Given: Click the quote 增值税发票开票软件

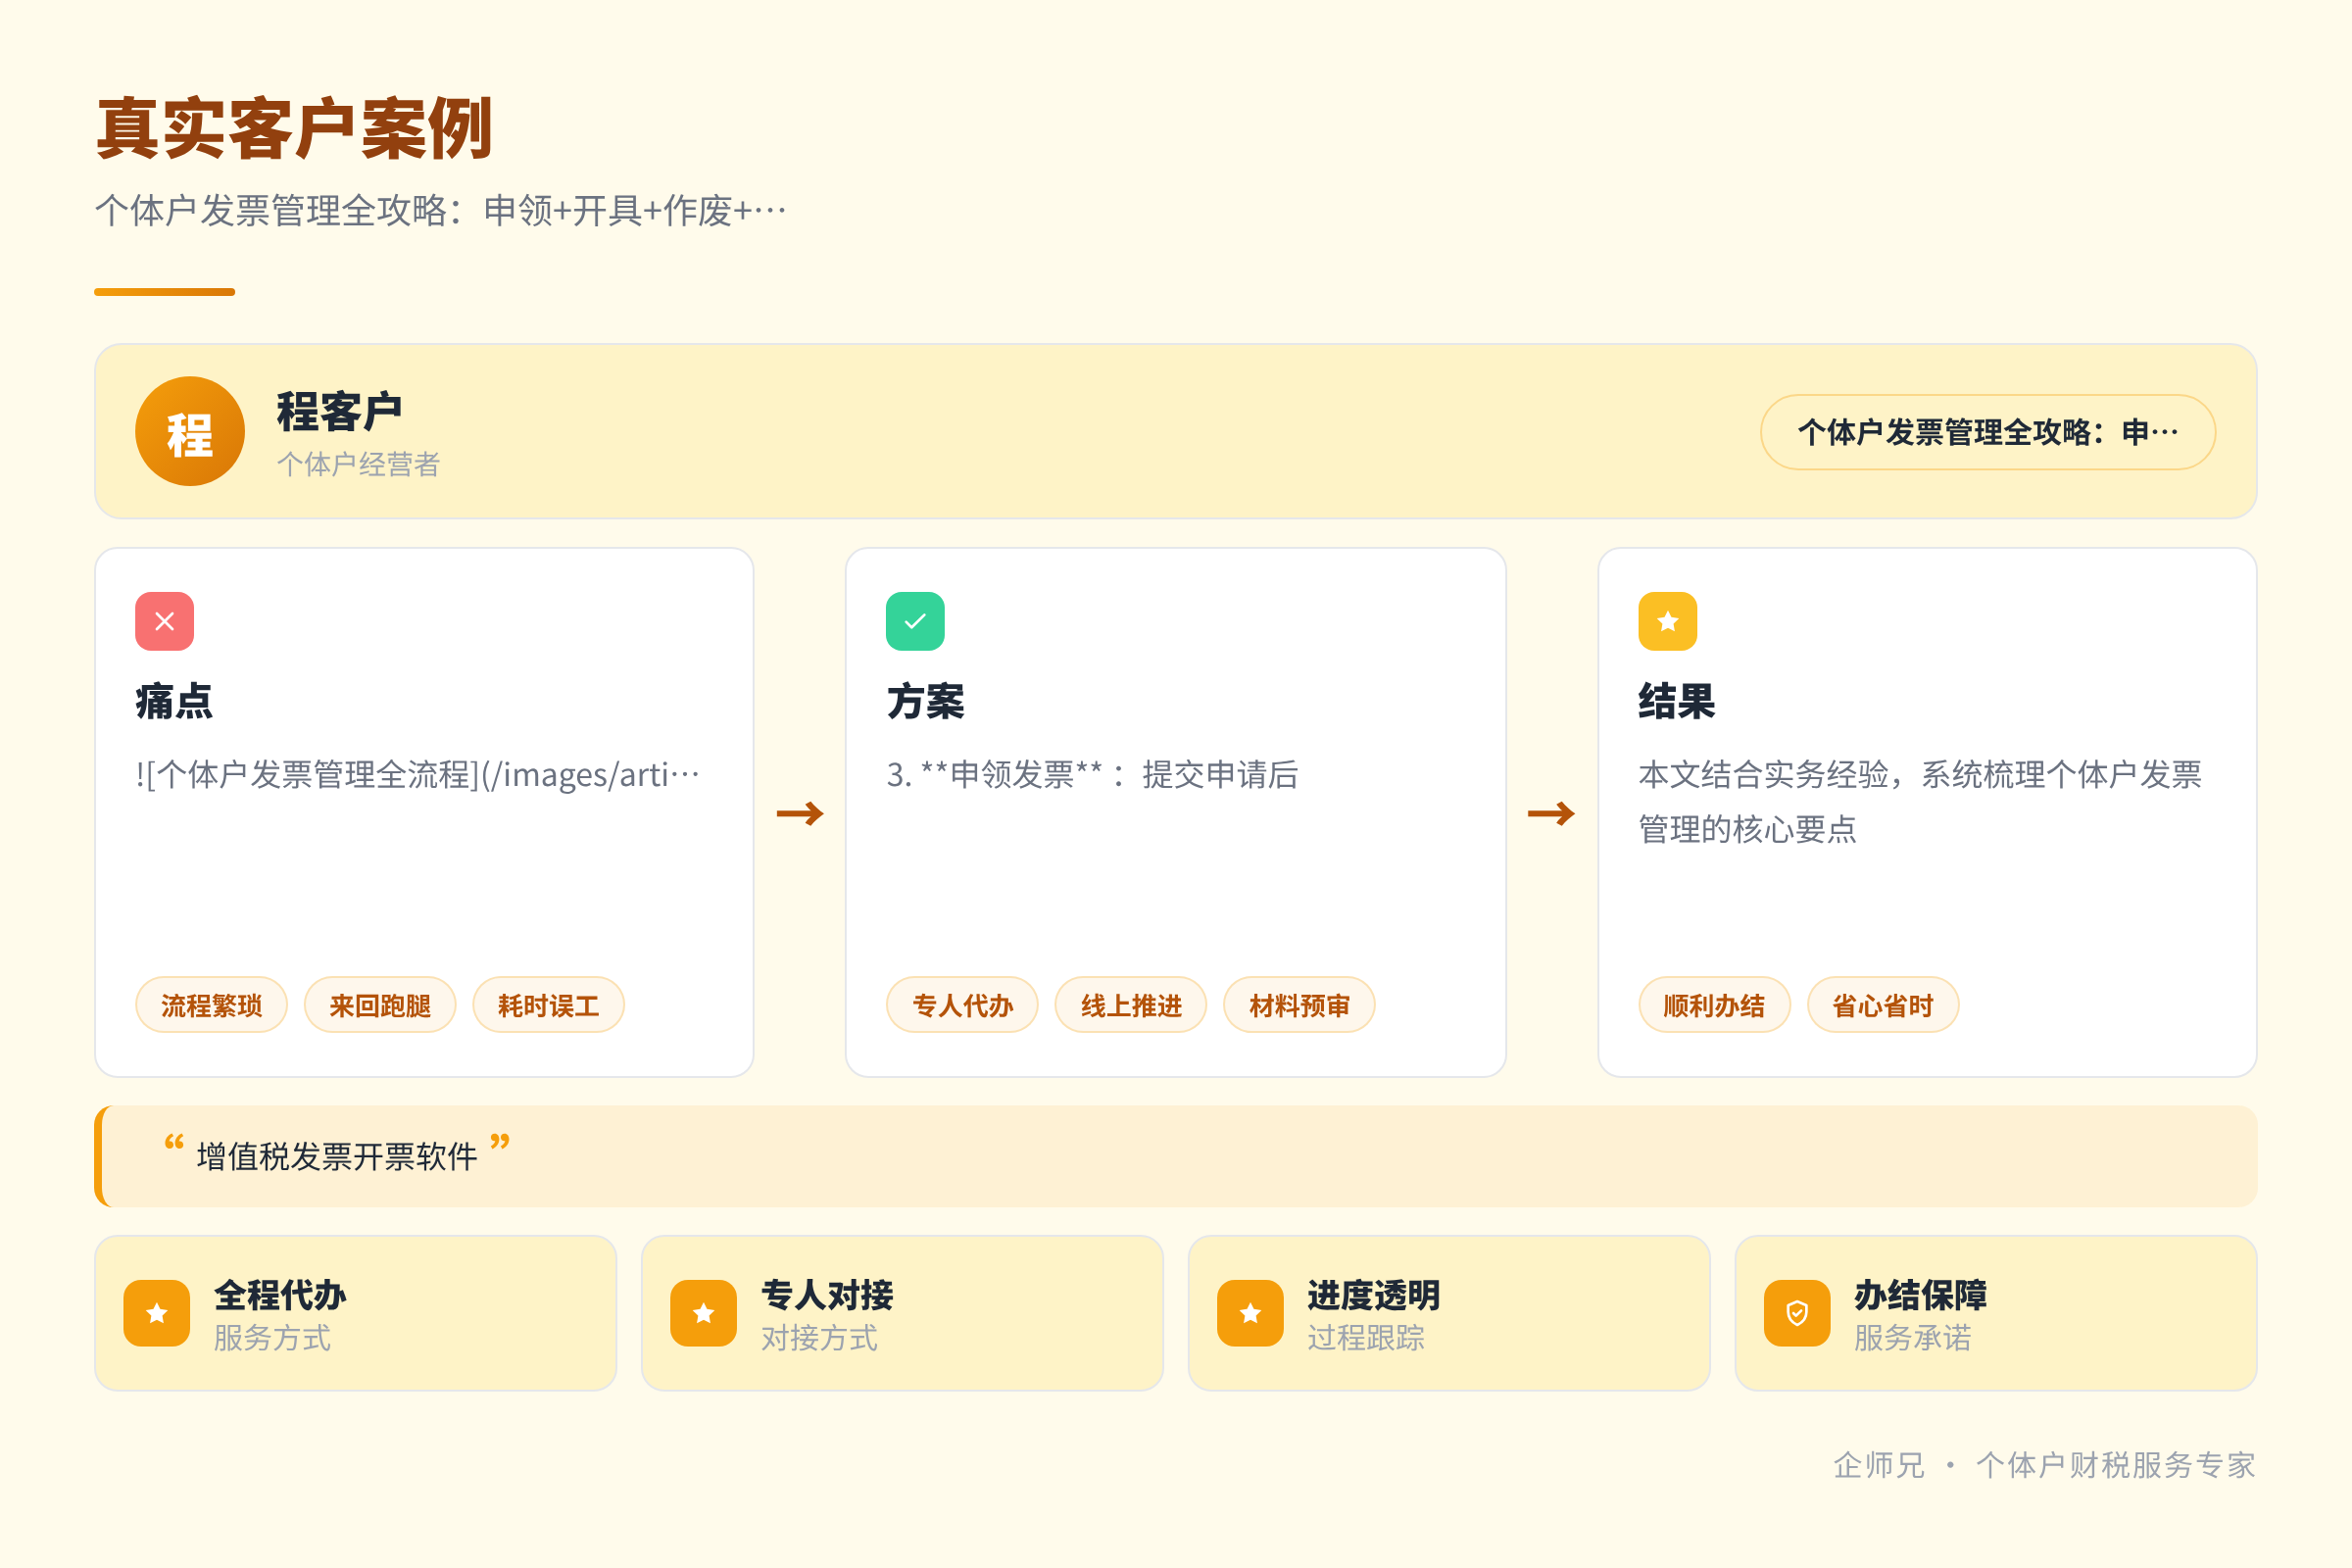Looking at the screenshot, I should point(337,1156).
